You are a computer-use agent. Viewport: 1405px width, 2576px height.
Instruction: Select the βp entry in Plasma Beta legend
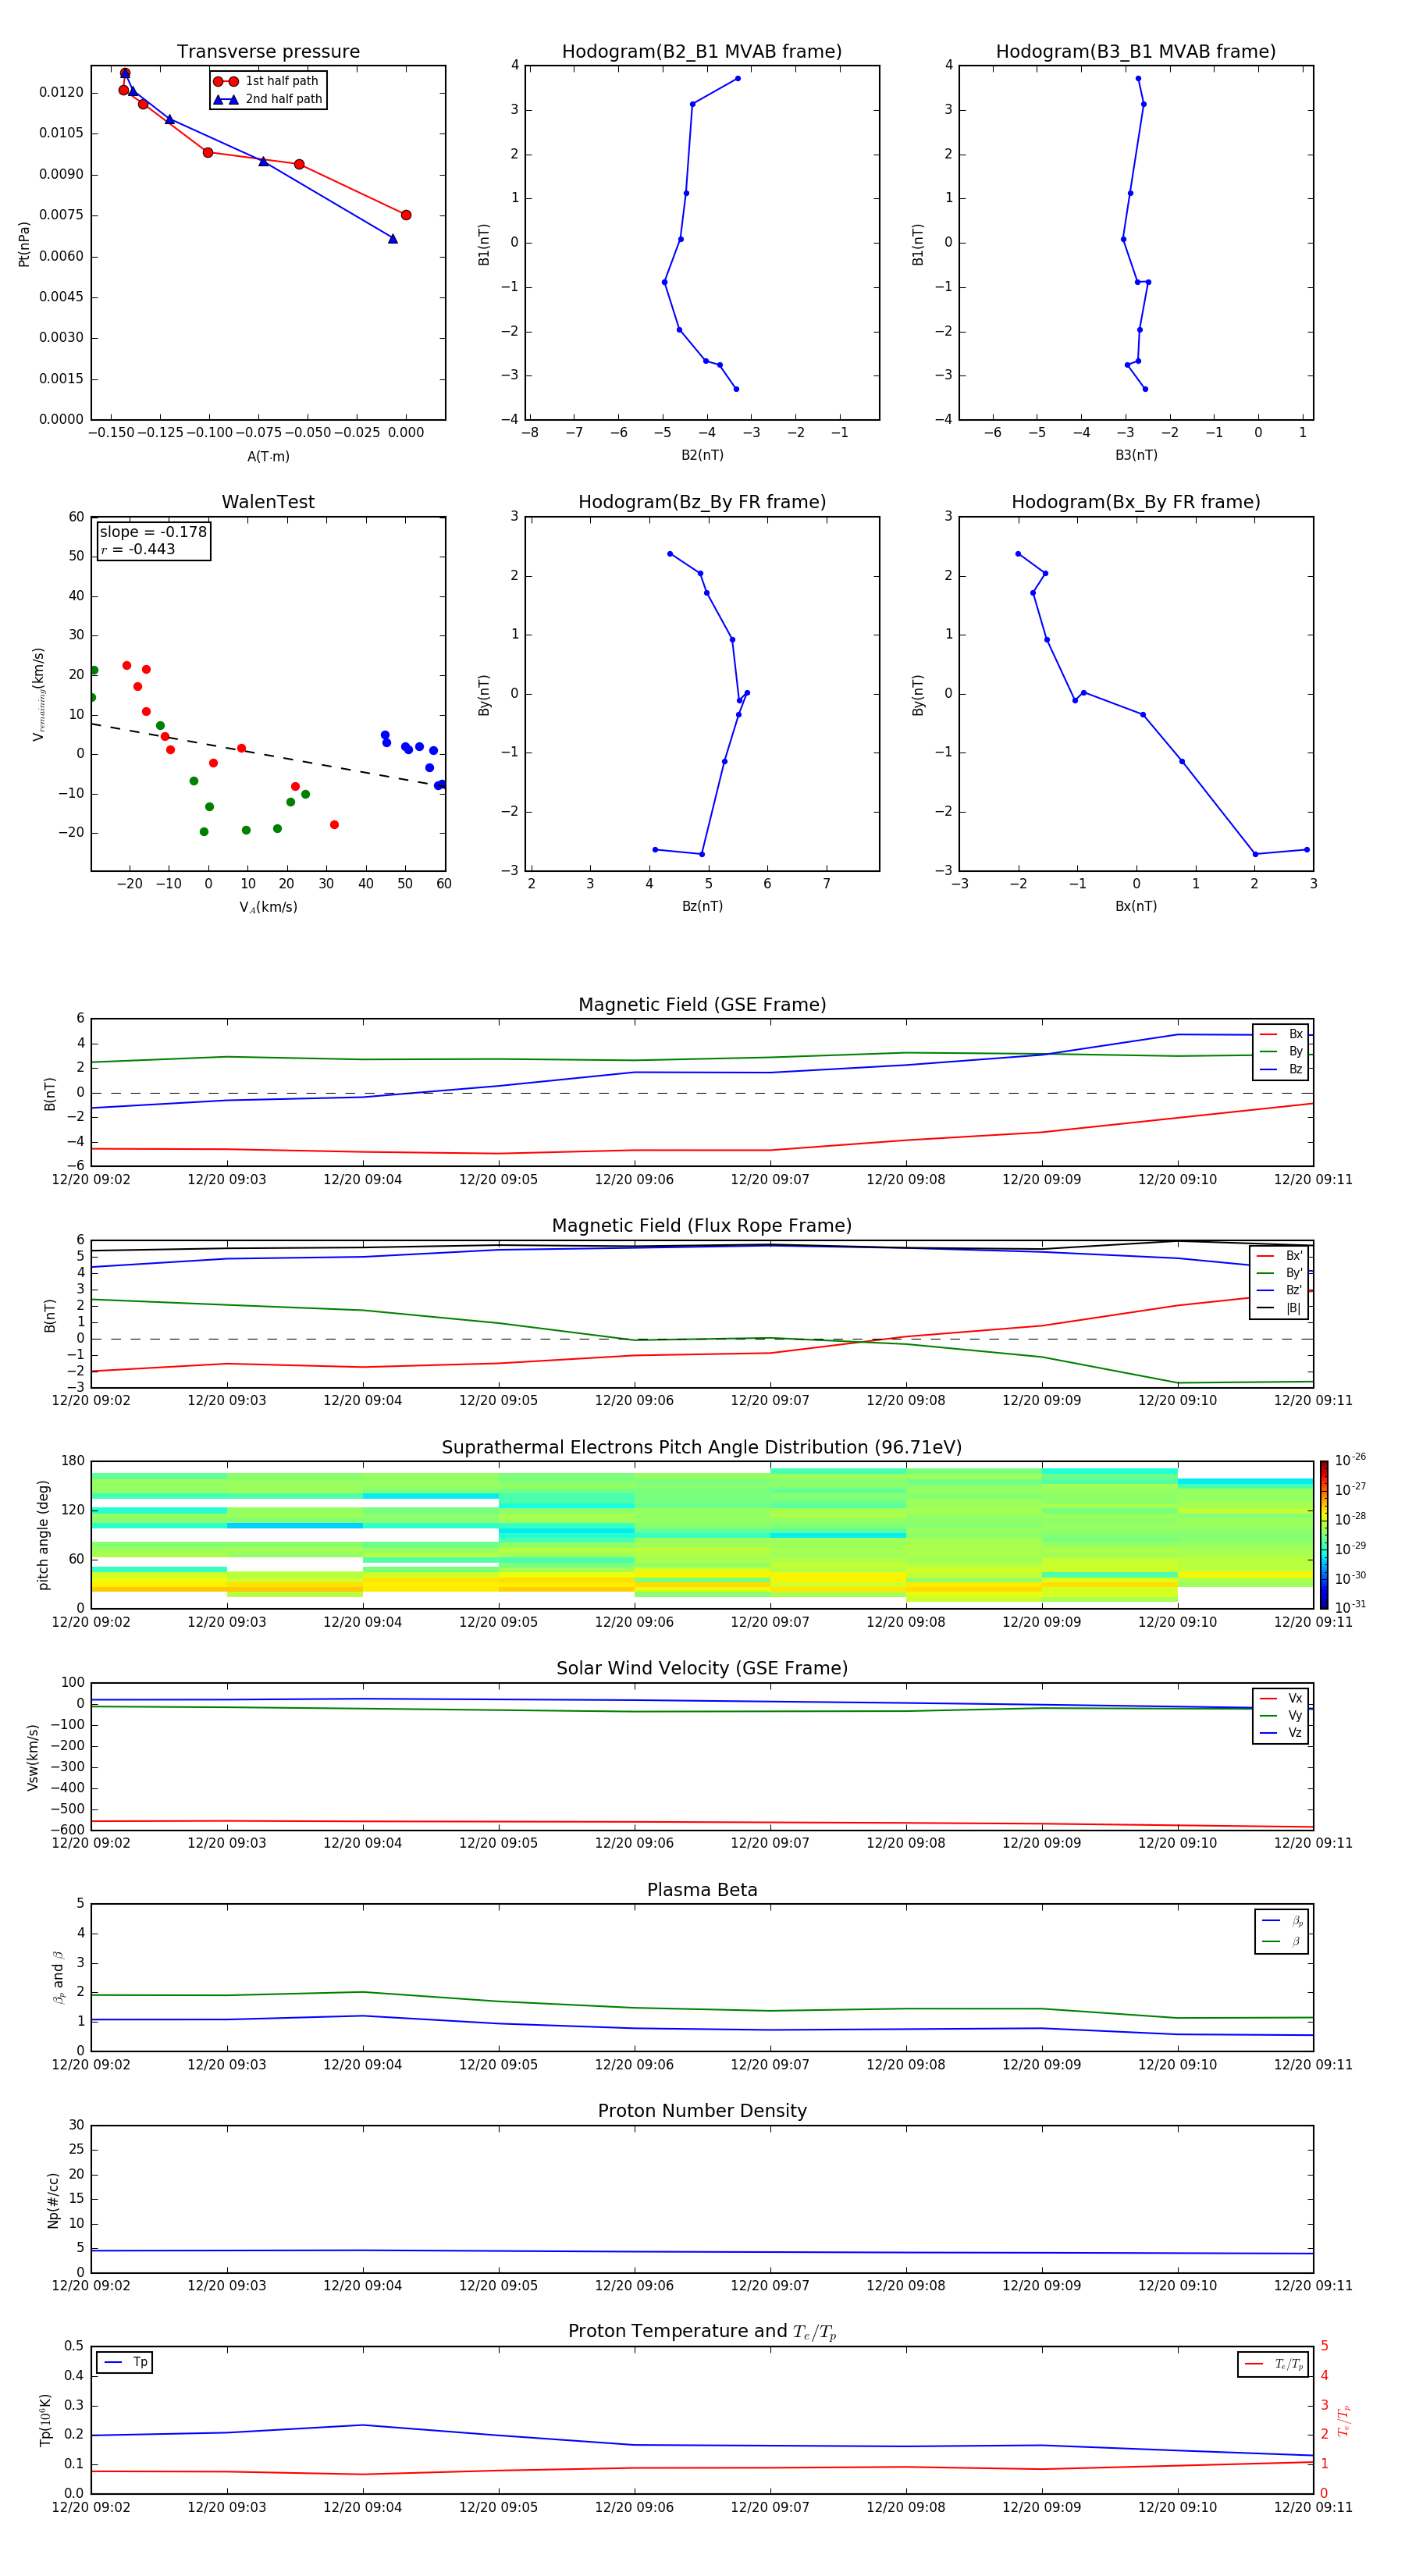point(1282,1921)
